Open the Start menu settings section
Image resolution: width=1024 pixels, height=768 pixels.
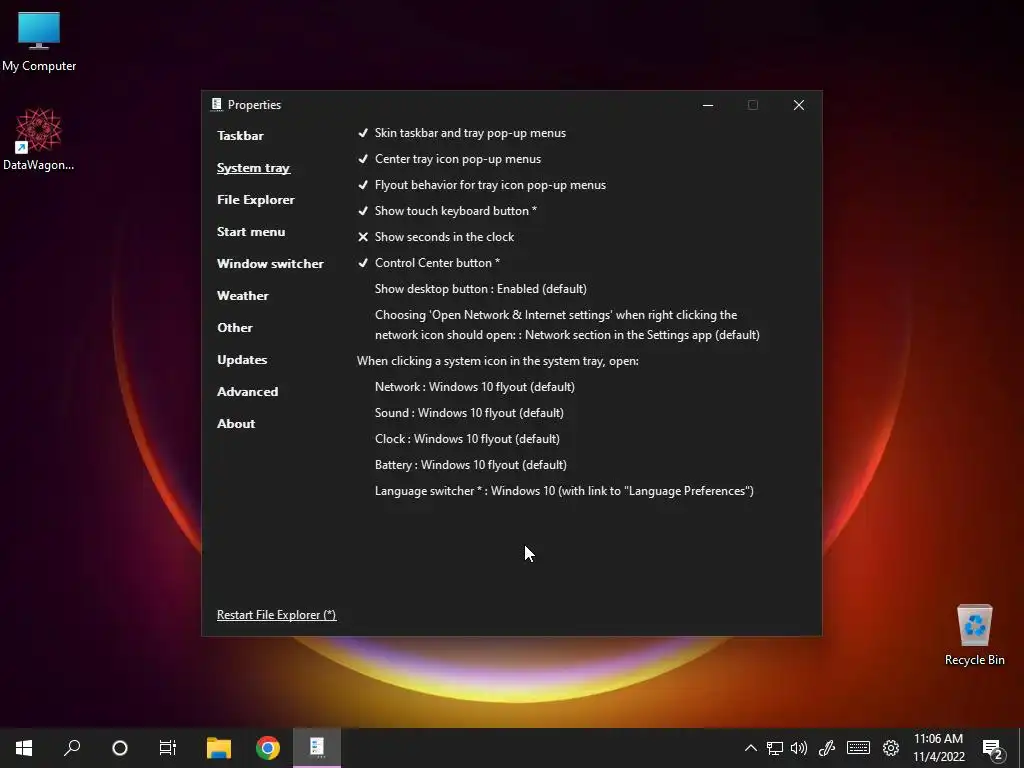[x=251, y=232]
